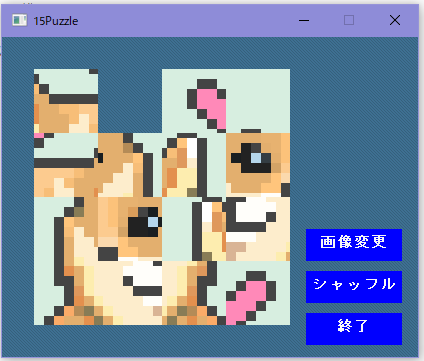The width and height of the screenshot is (424, 361).
Task: Slide the tile directly below the empty slot
Action: click(x=130, y=165)
